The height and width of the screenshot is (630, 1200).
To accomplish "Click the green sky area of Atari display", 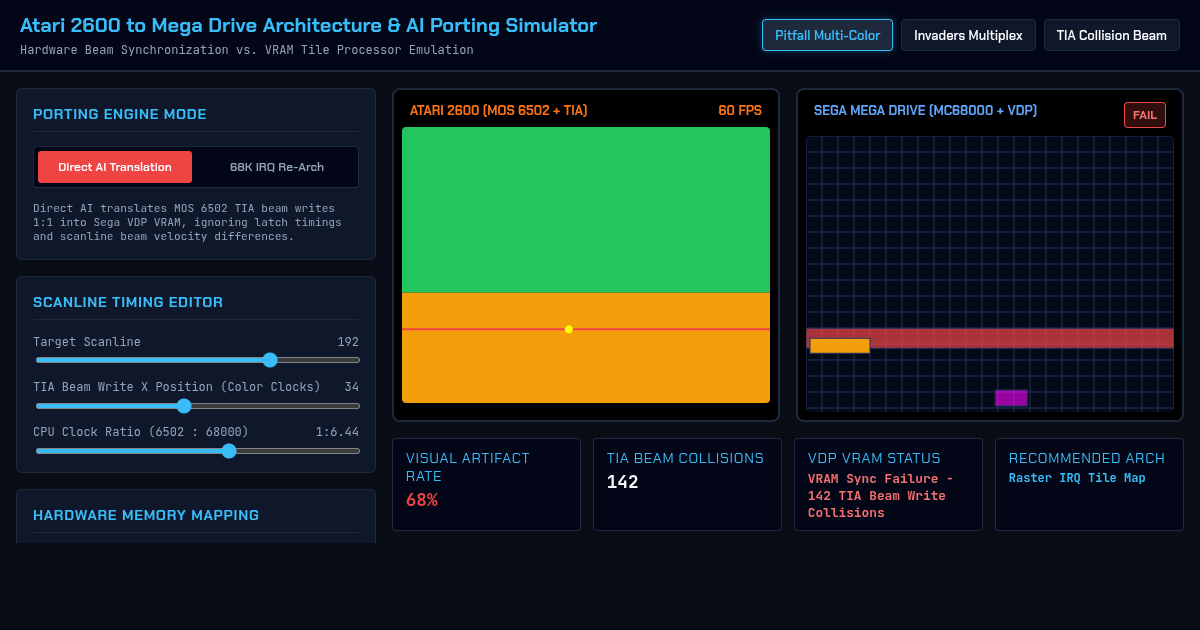I will click(x=586, y=210).
